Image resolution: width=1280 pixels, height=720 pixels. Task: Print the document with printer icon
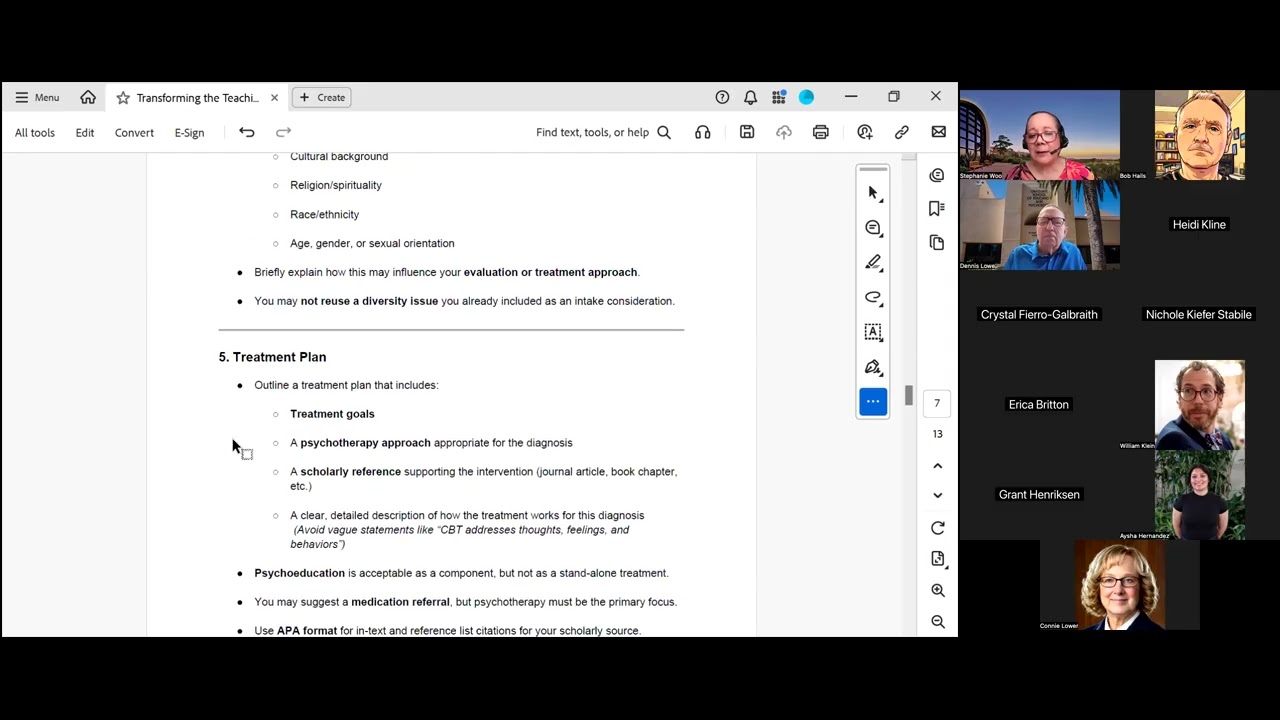point(821,132)
